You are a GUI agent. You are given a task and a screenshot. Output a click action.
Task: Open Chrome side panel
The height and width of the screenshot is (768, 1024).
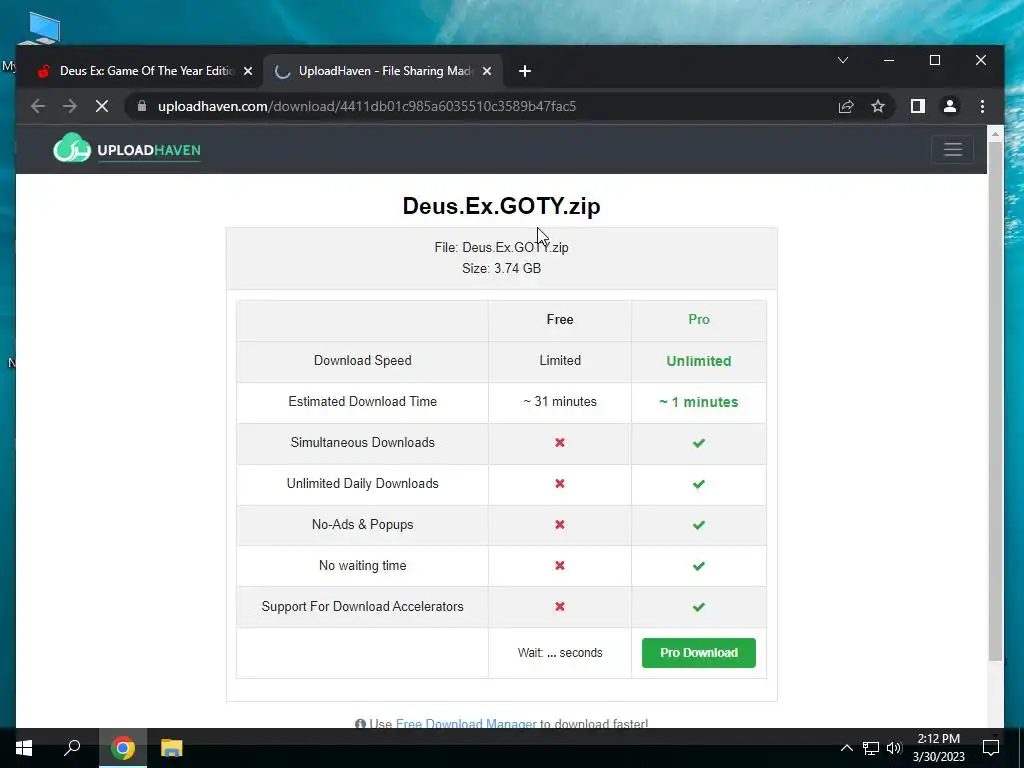tap(918, 106)
